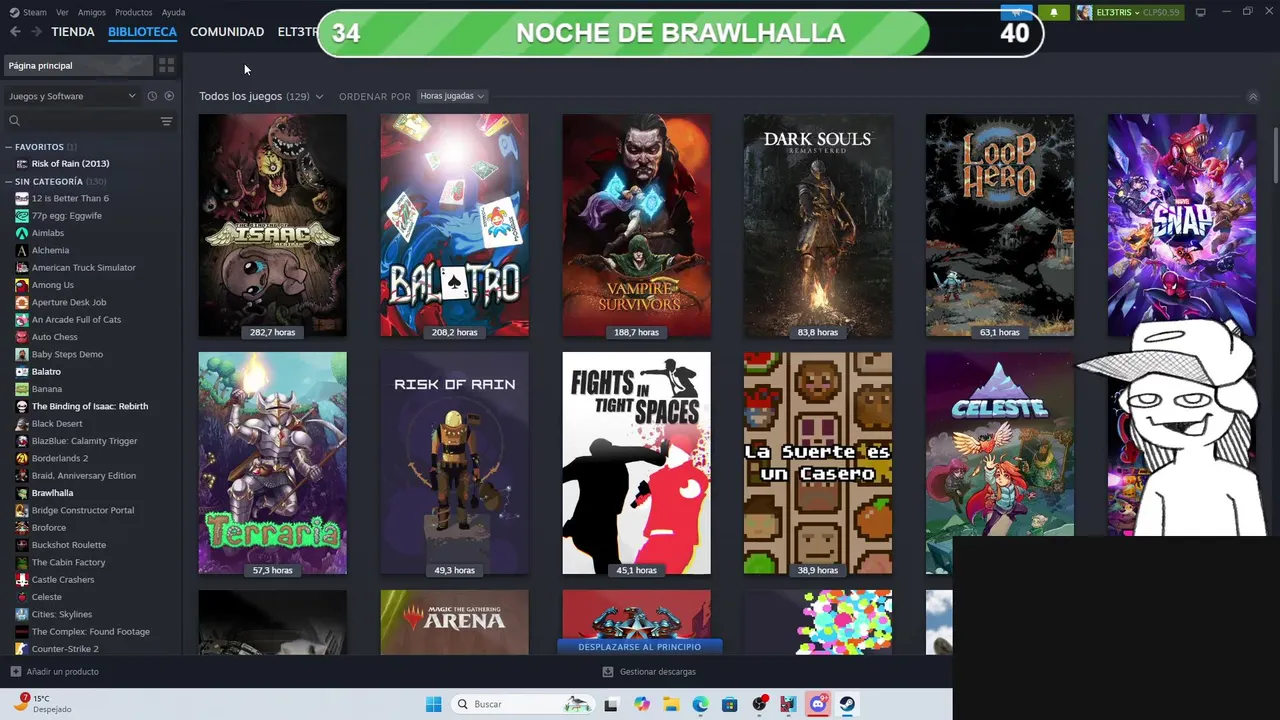Click the ELT3TRIS profile avatar

1084,12
